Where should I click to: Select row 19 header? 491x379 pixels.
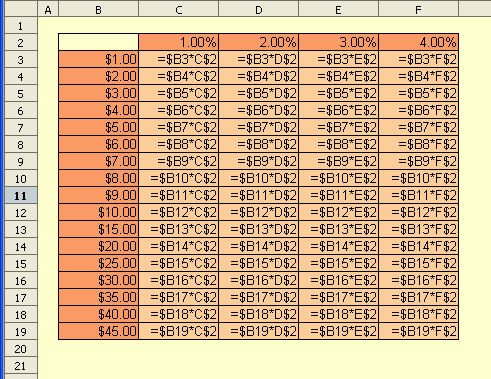tap(21, 332)
